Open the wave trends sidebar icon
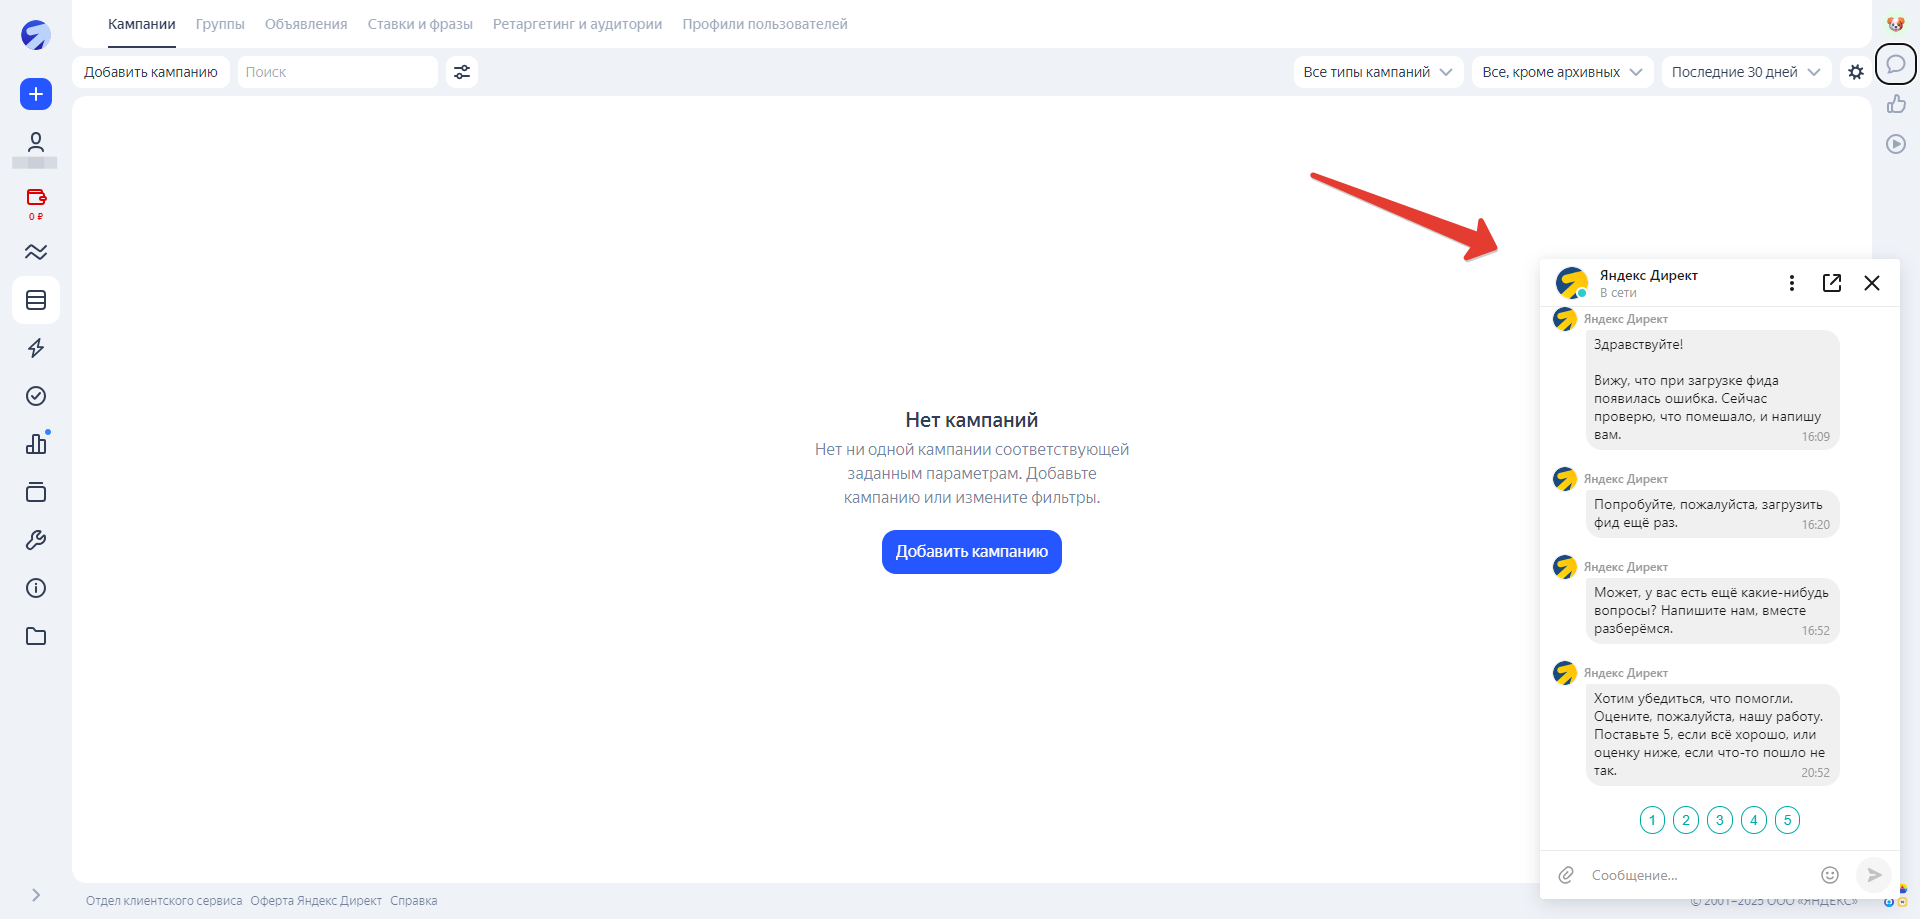 coord(36,252)
